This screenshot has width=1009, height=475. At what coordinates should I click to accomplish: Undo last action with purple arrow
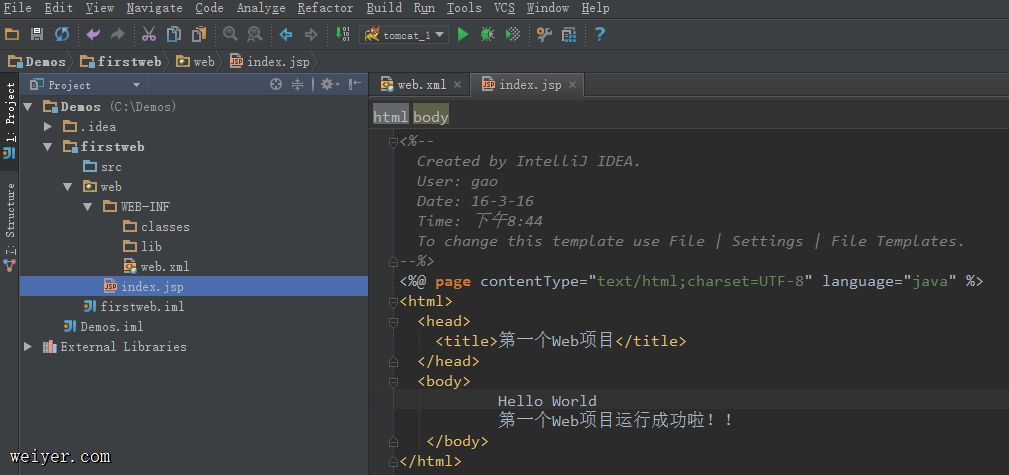(93, 34)
